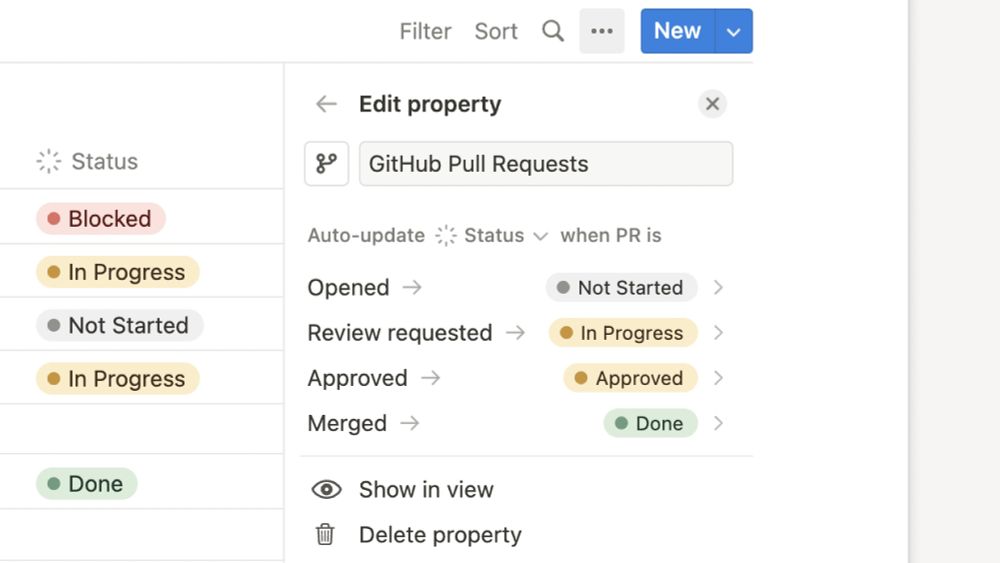Open the New button dropdown arrow
This screenshot has height=563, width=1000.
coord(734,31)
